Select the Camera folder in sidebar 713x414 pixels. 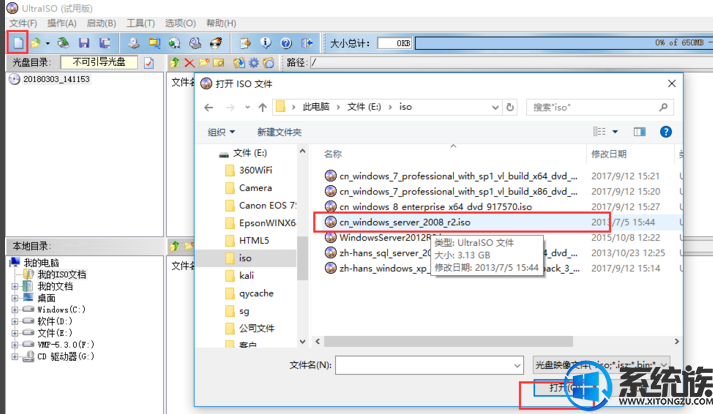click(x=256, y=188)
